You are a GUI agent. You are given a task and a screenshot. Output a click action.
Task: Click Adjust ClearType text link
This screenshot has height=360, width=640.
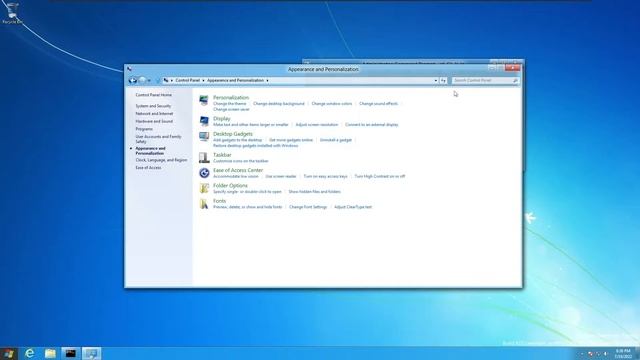(x=353, y=207)
